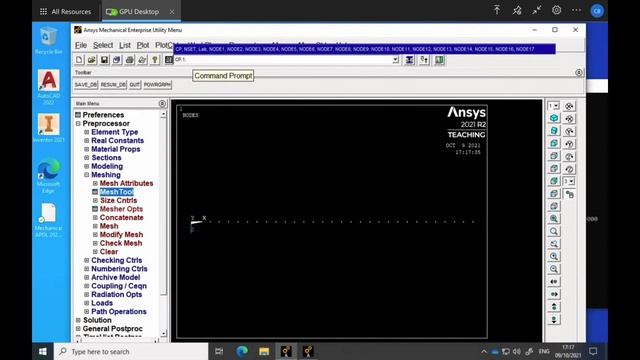
Task: Click the Save Analysis floppy icon
Action: [104, 60]
